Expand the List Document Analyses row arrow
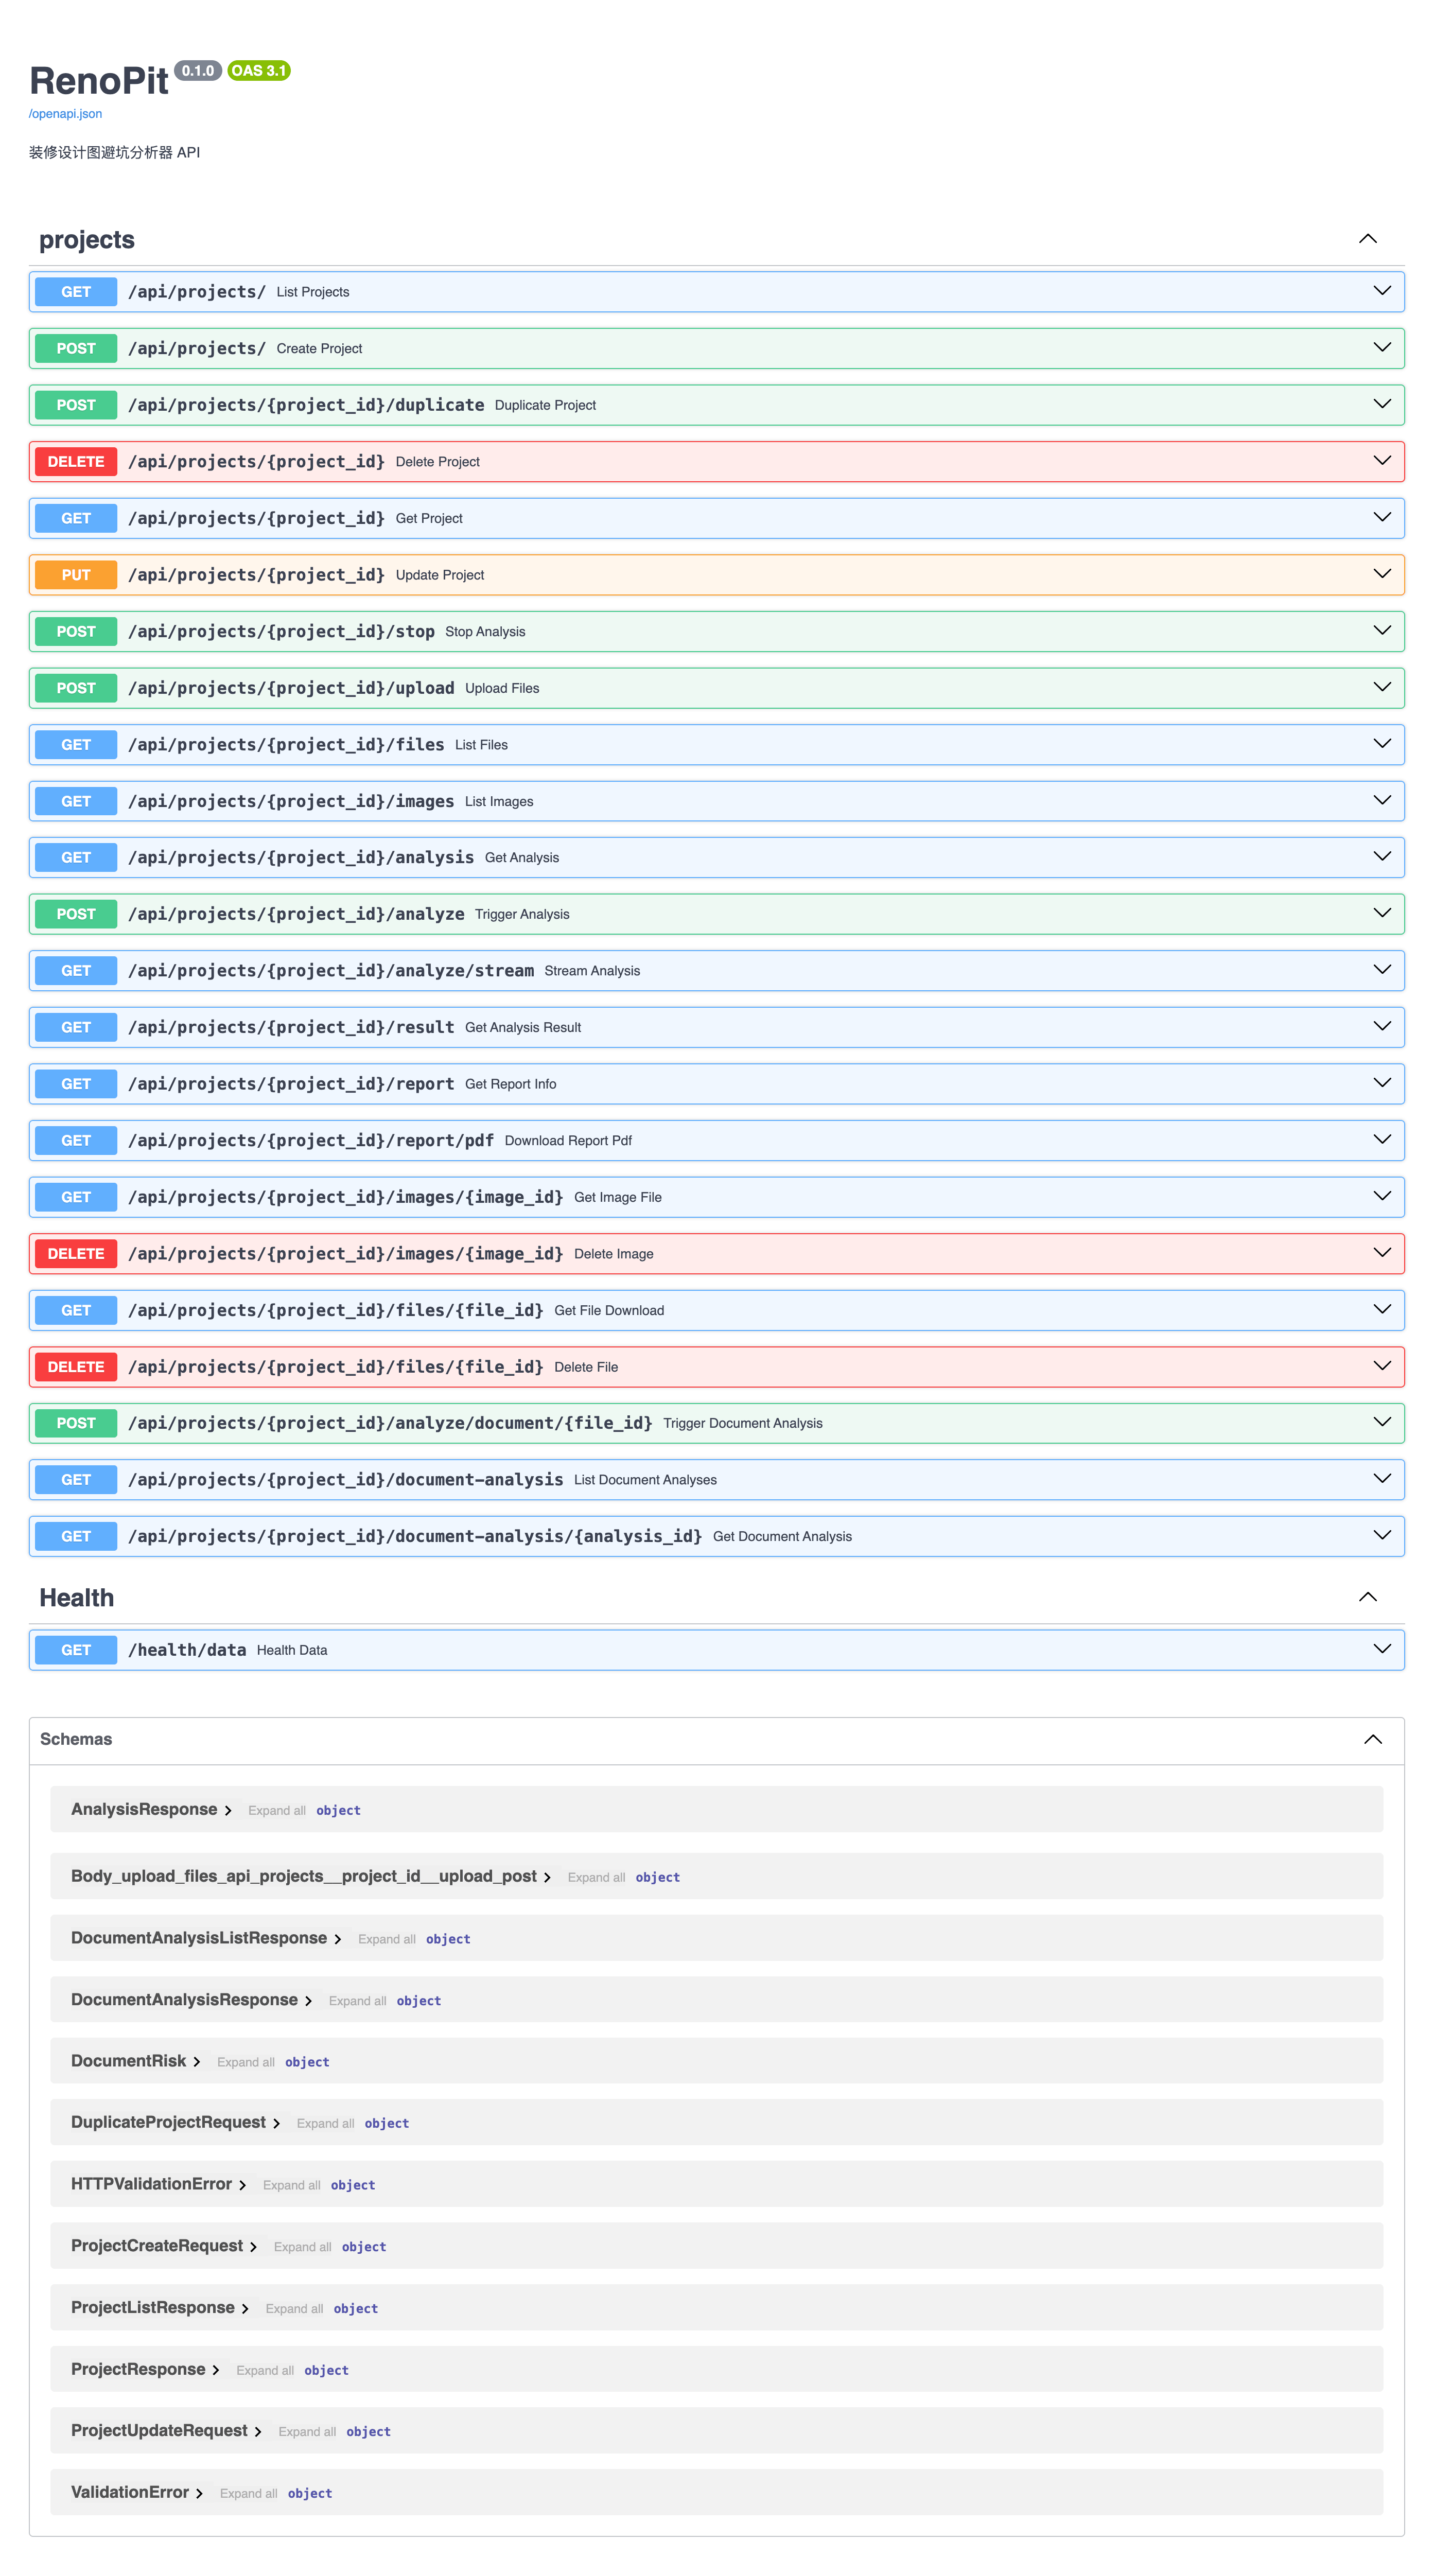Viewport: 1434px width, 2576px height. 1382,1479
